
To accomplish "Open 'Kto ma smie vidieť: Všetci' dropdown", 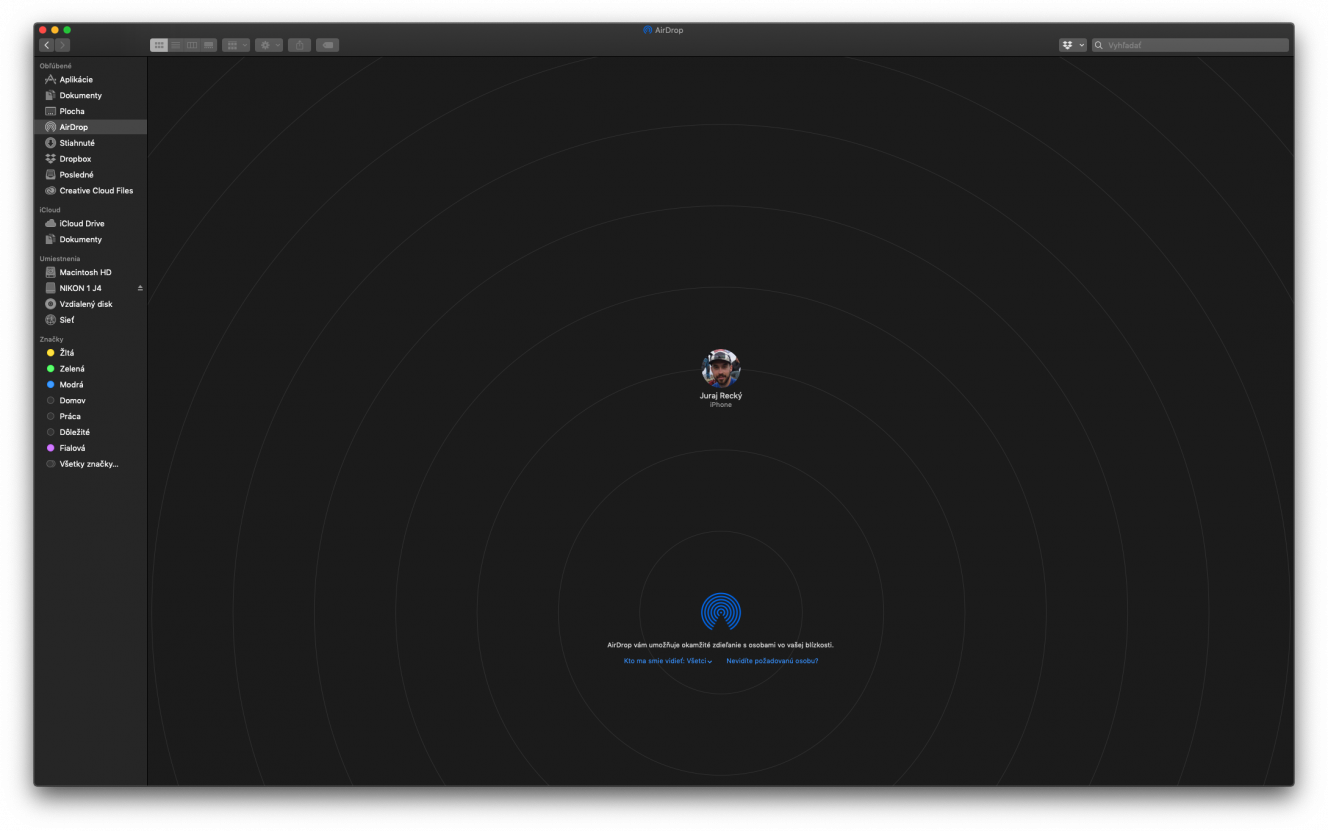I will pos(668,661).
